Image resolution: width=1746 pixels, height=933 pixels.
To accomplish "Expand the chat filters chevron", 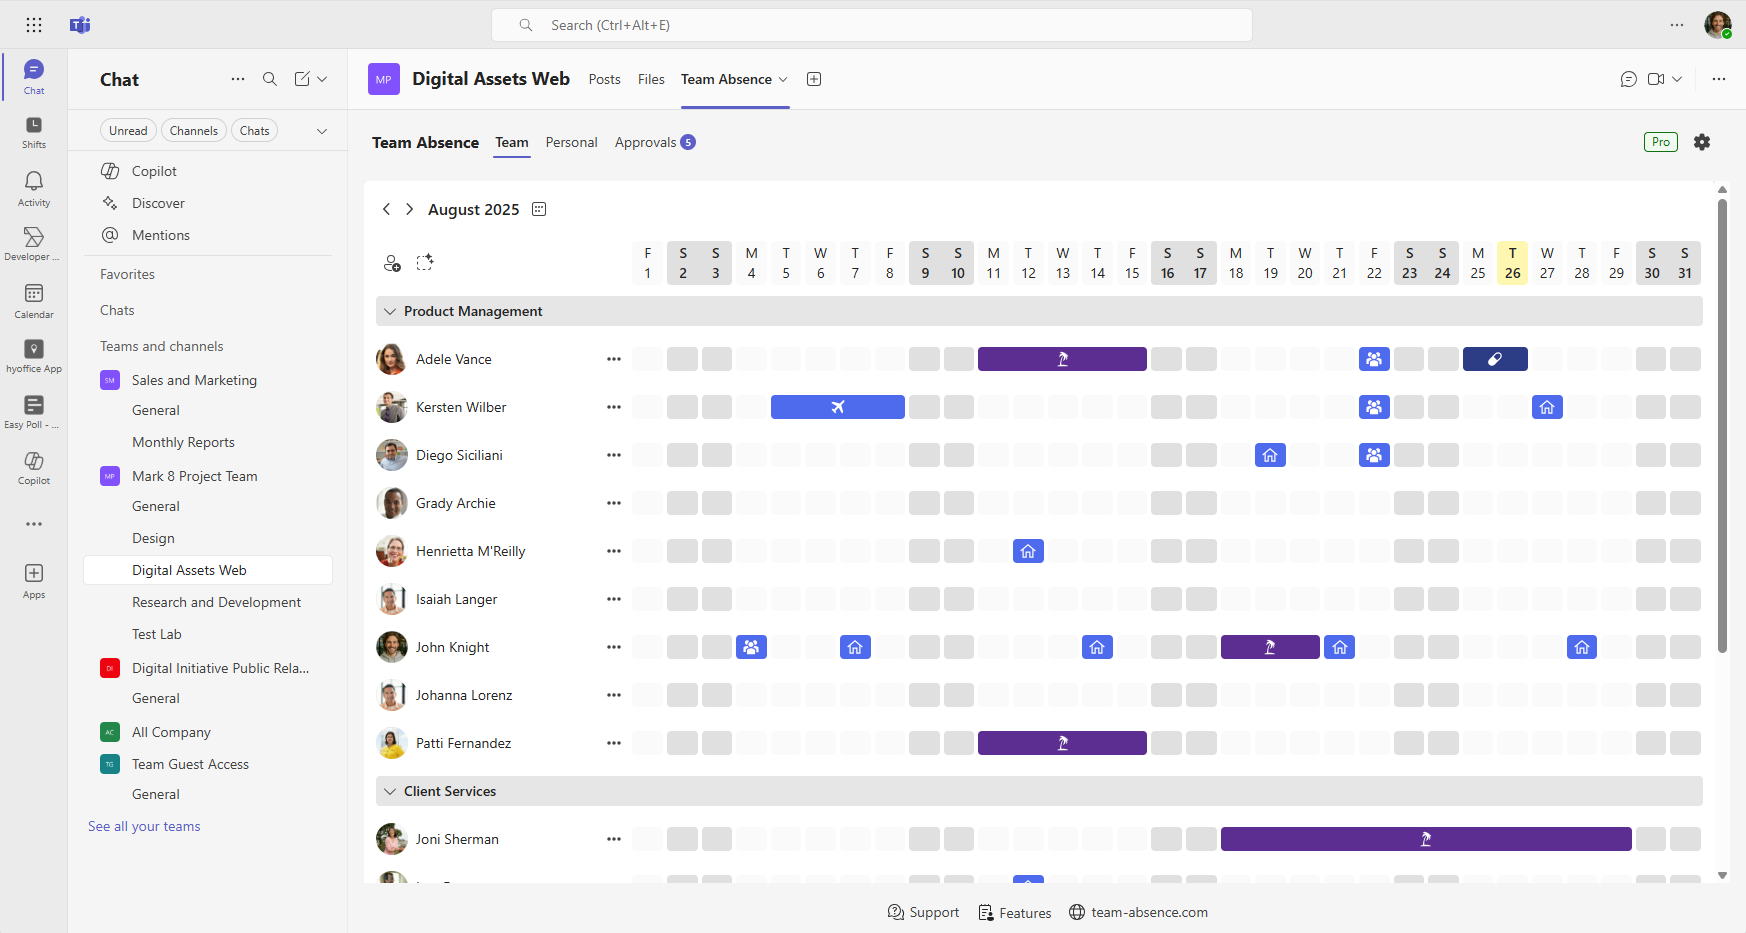I will tap(322, 131).
